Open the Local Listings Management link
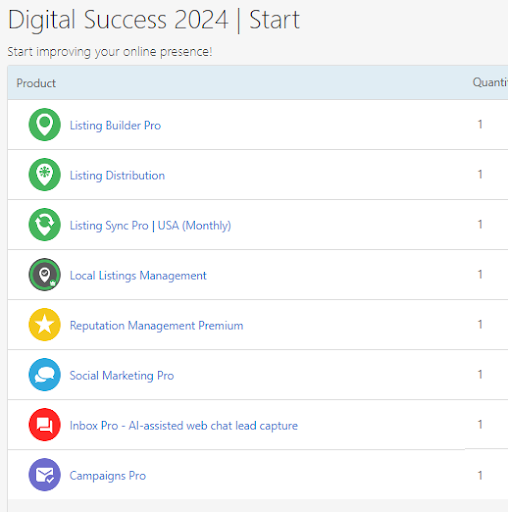Image resolution: width=508 pixels, height=512 pixels. 138,276
